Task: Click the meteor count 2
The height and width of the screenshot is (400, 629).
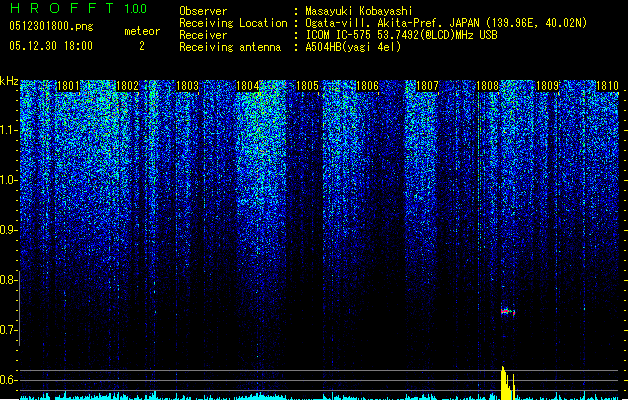Action: [x=142, y=46]
